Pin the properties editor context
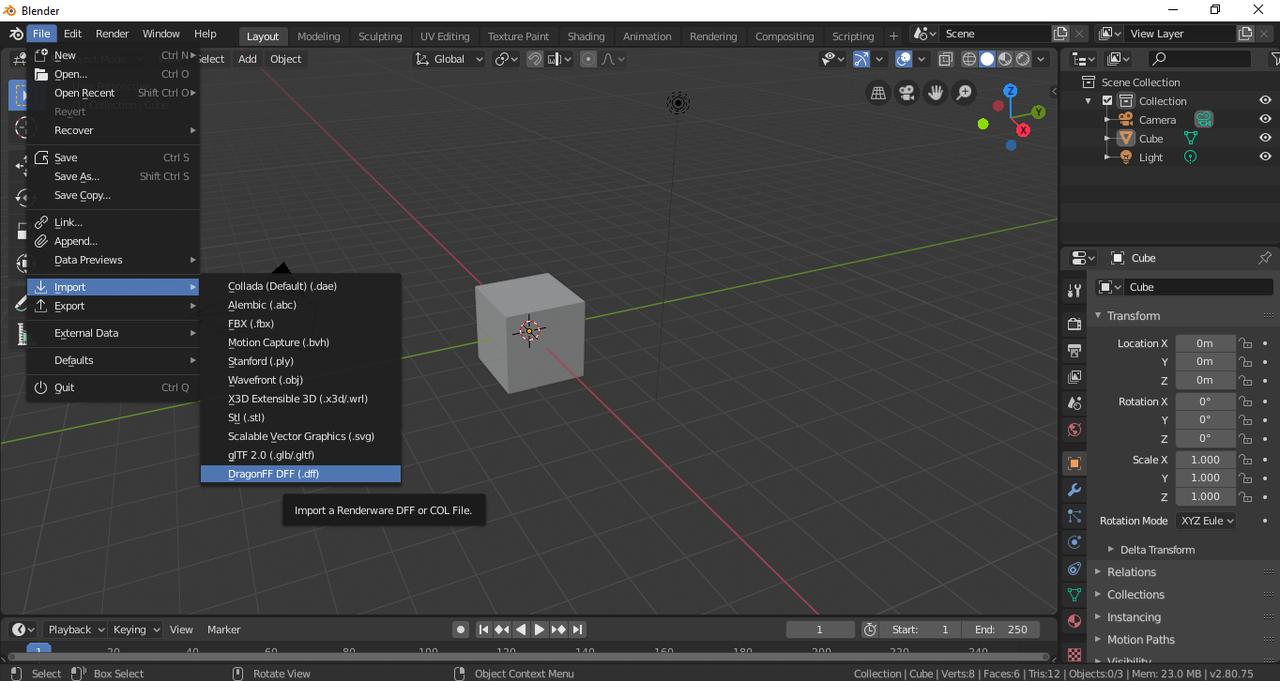 click(1264, 258)
